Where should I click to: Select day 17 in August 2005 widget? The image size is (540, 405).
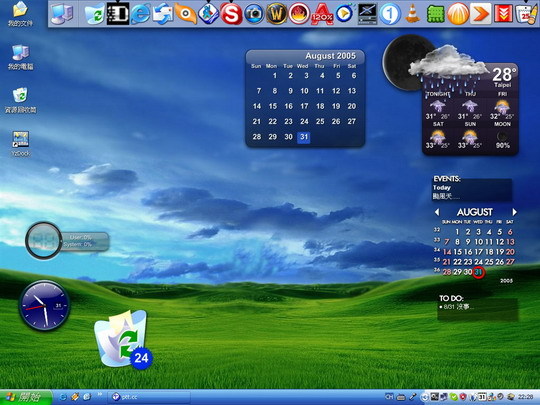pos(304,106)
